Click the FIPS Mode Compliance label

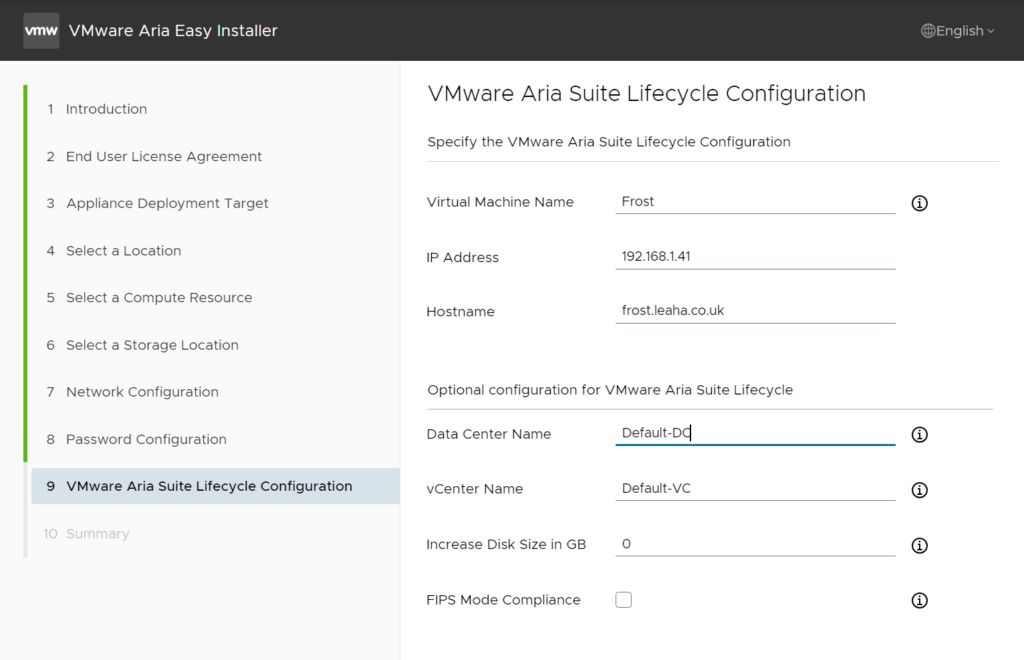point(503,599)
